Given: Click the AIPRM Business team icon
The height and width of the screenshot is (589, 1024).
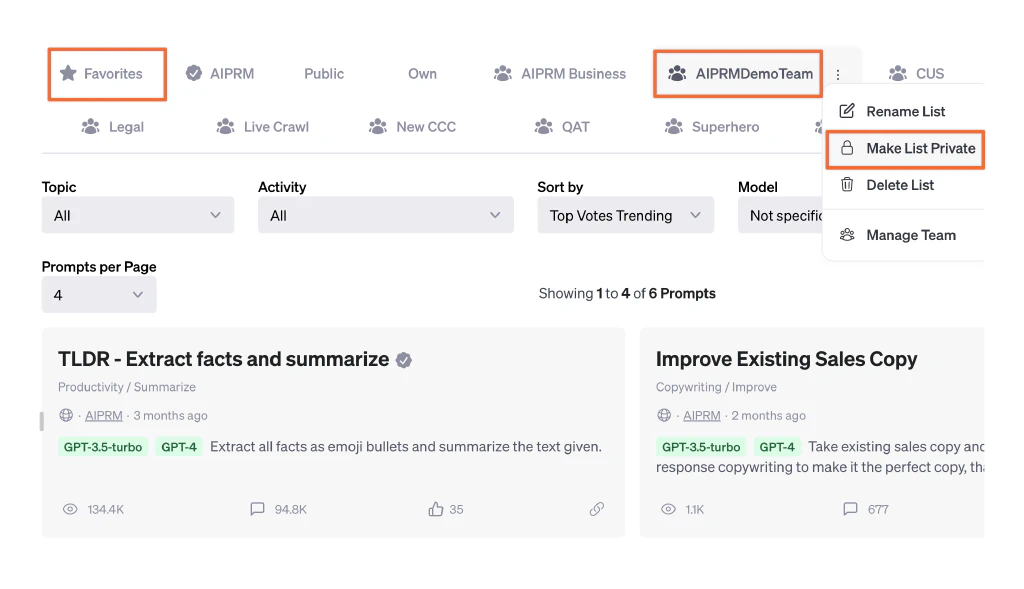Looking at the screenshot, I should pos(502,73).
